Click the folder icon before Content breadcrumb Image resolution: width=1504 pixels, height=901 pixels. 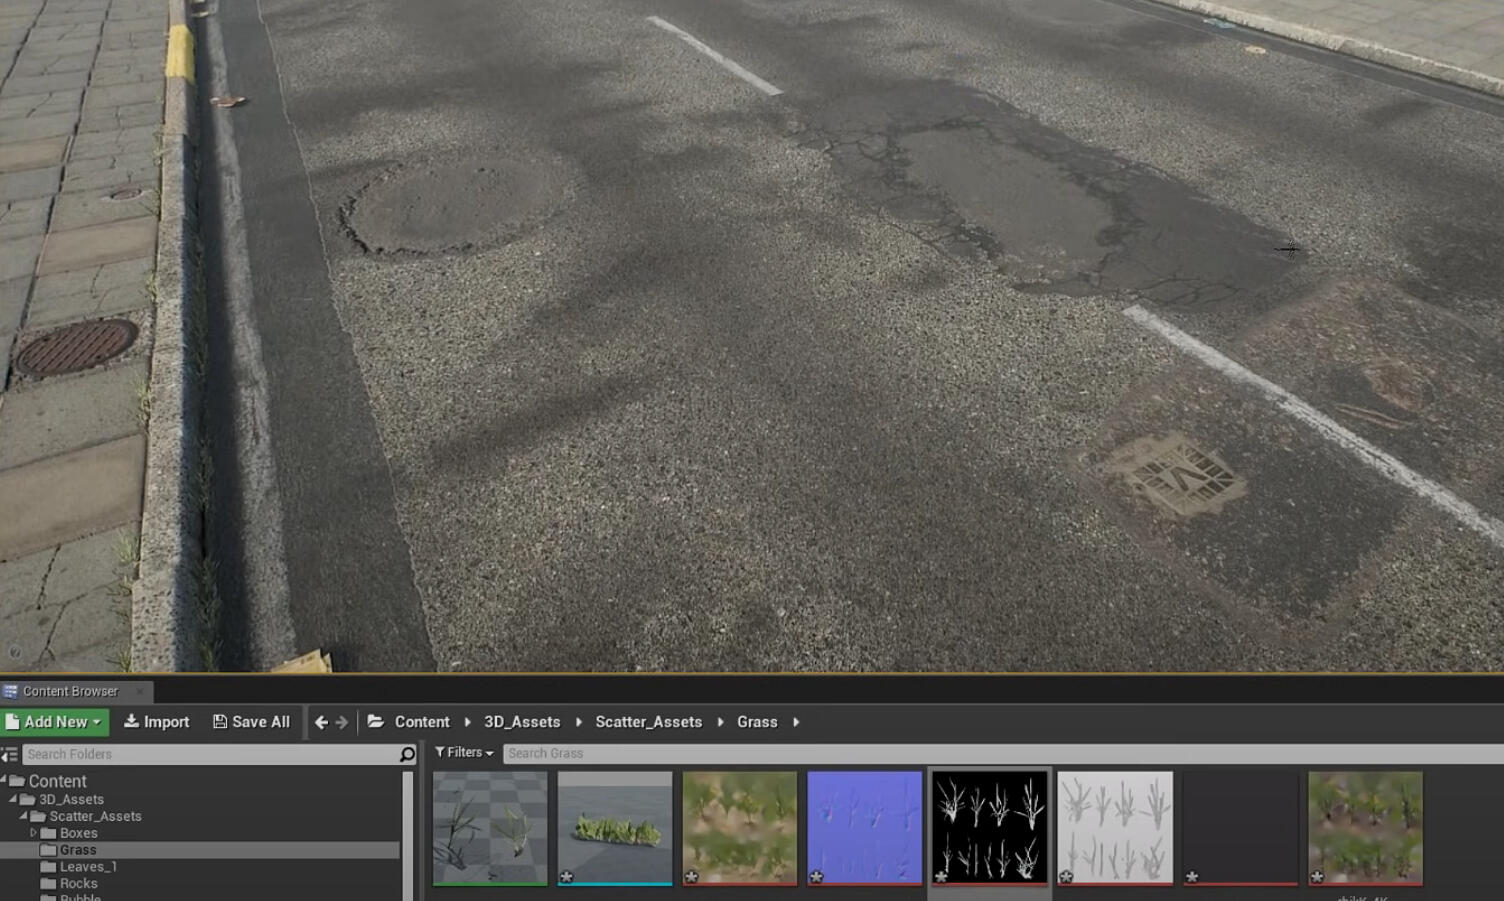(376, 722)
